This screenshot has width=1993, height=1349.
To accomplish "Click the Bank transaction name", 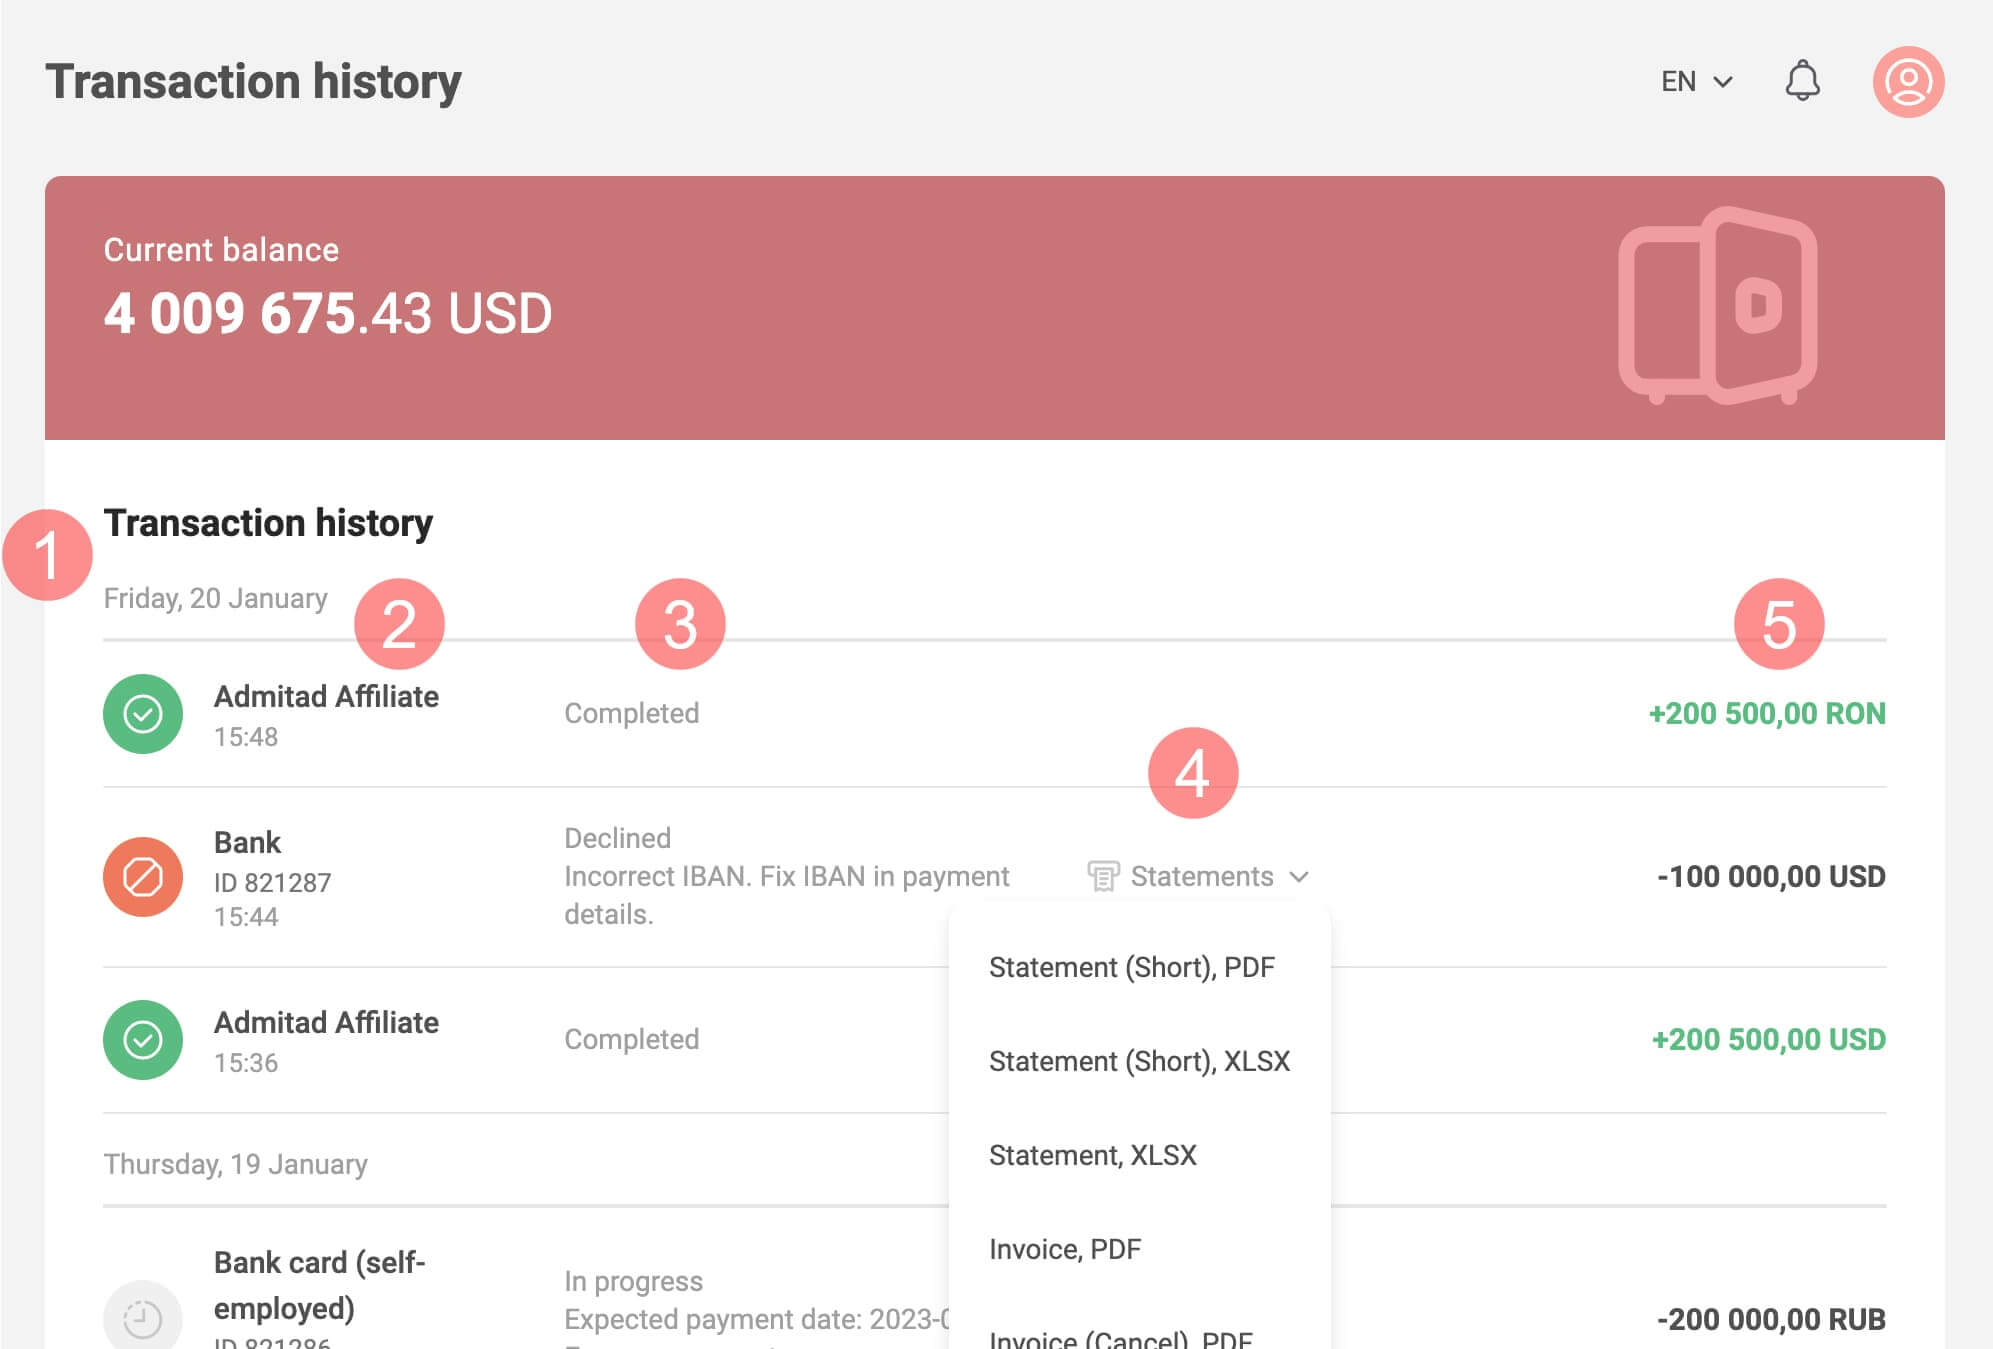I will coord(247,843).
